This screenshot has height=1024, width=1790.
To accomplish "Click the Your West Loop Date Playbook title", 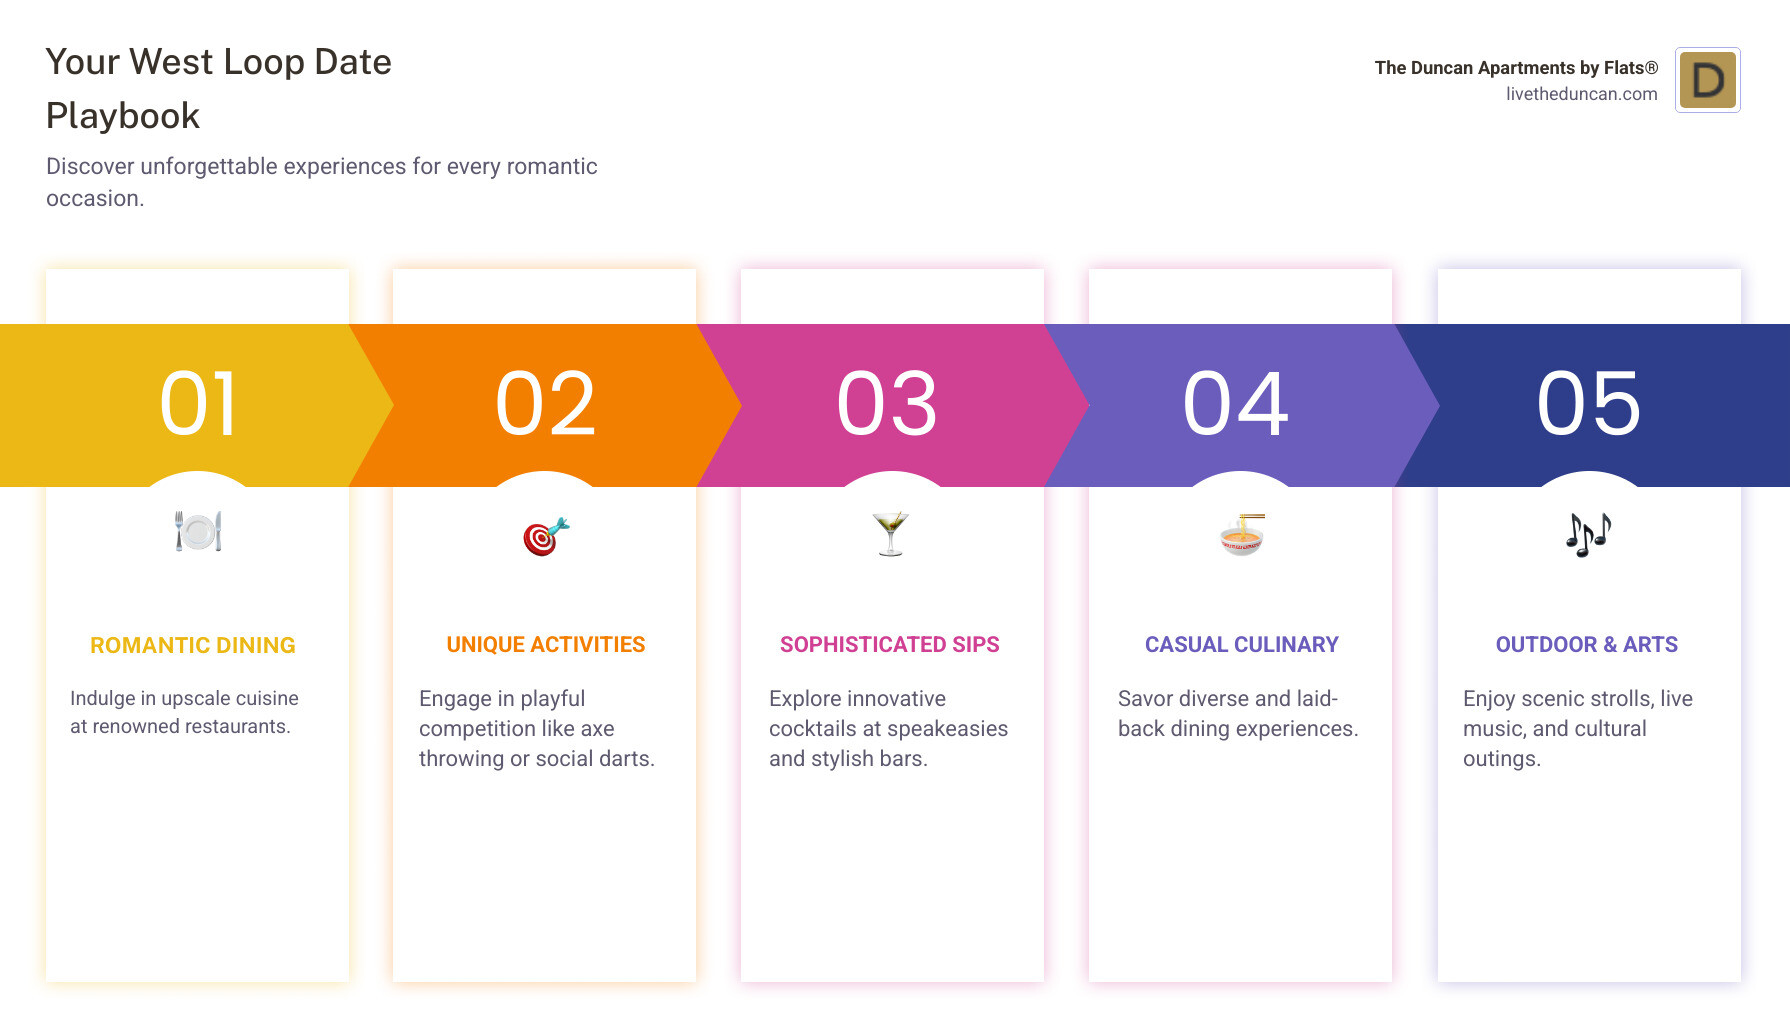I will coord(219,89).
